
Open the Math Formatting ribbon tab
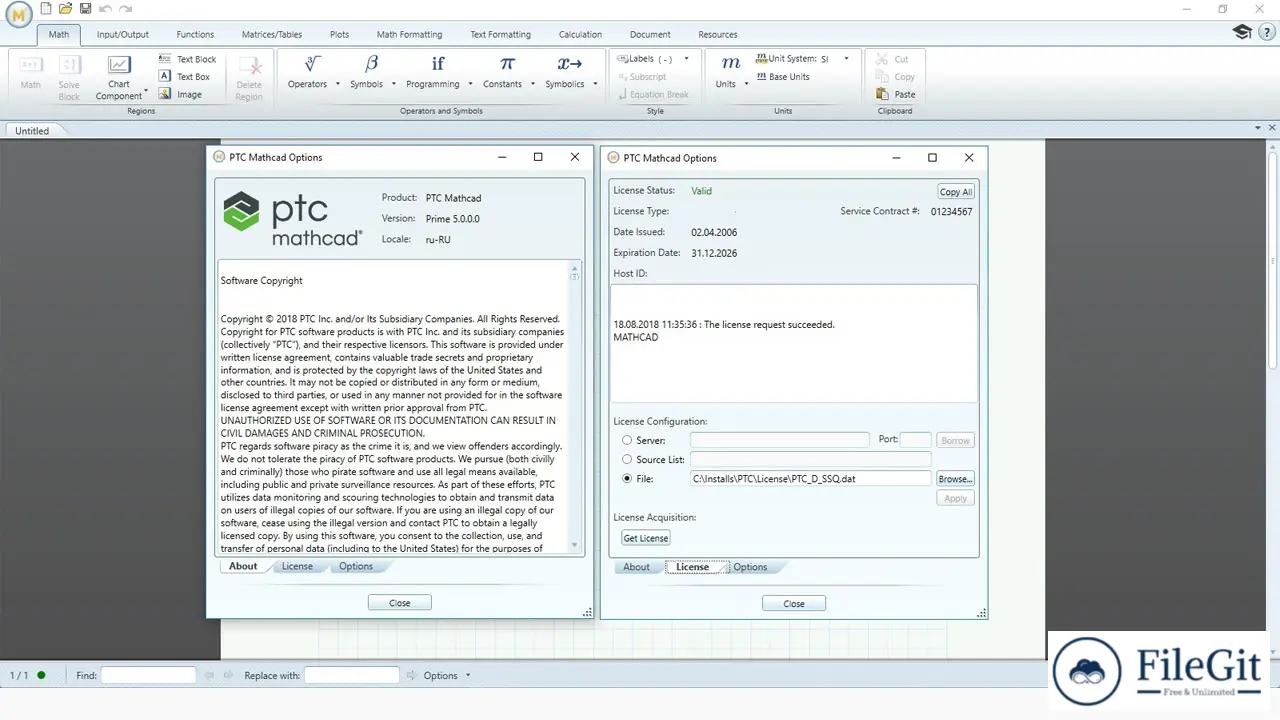(409, 34)
